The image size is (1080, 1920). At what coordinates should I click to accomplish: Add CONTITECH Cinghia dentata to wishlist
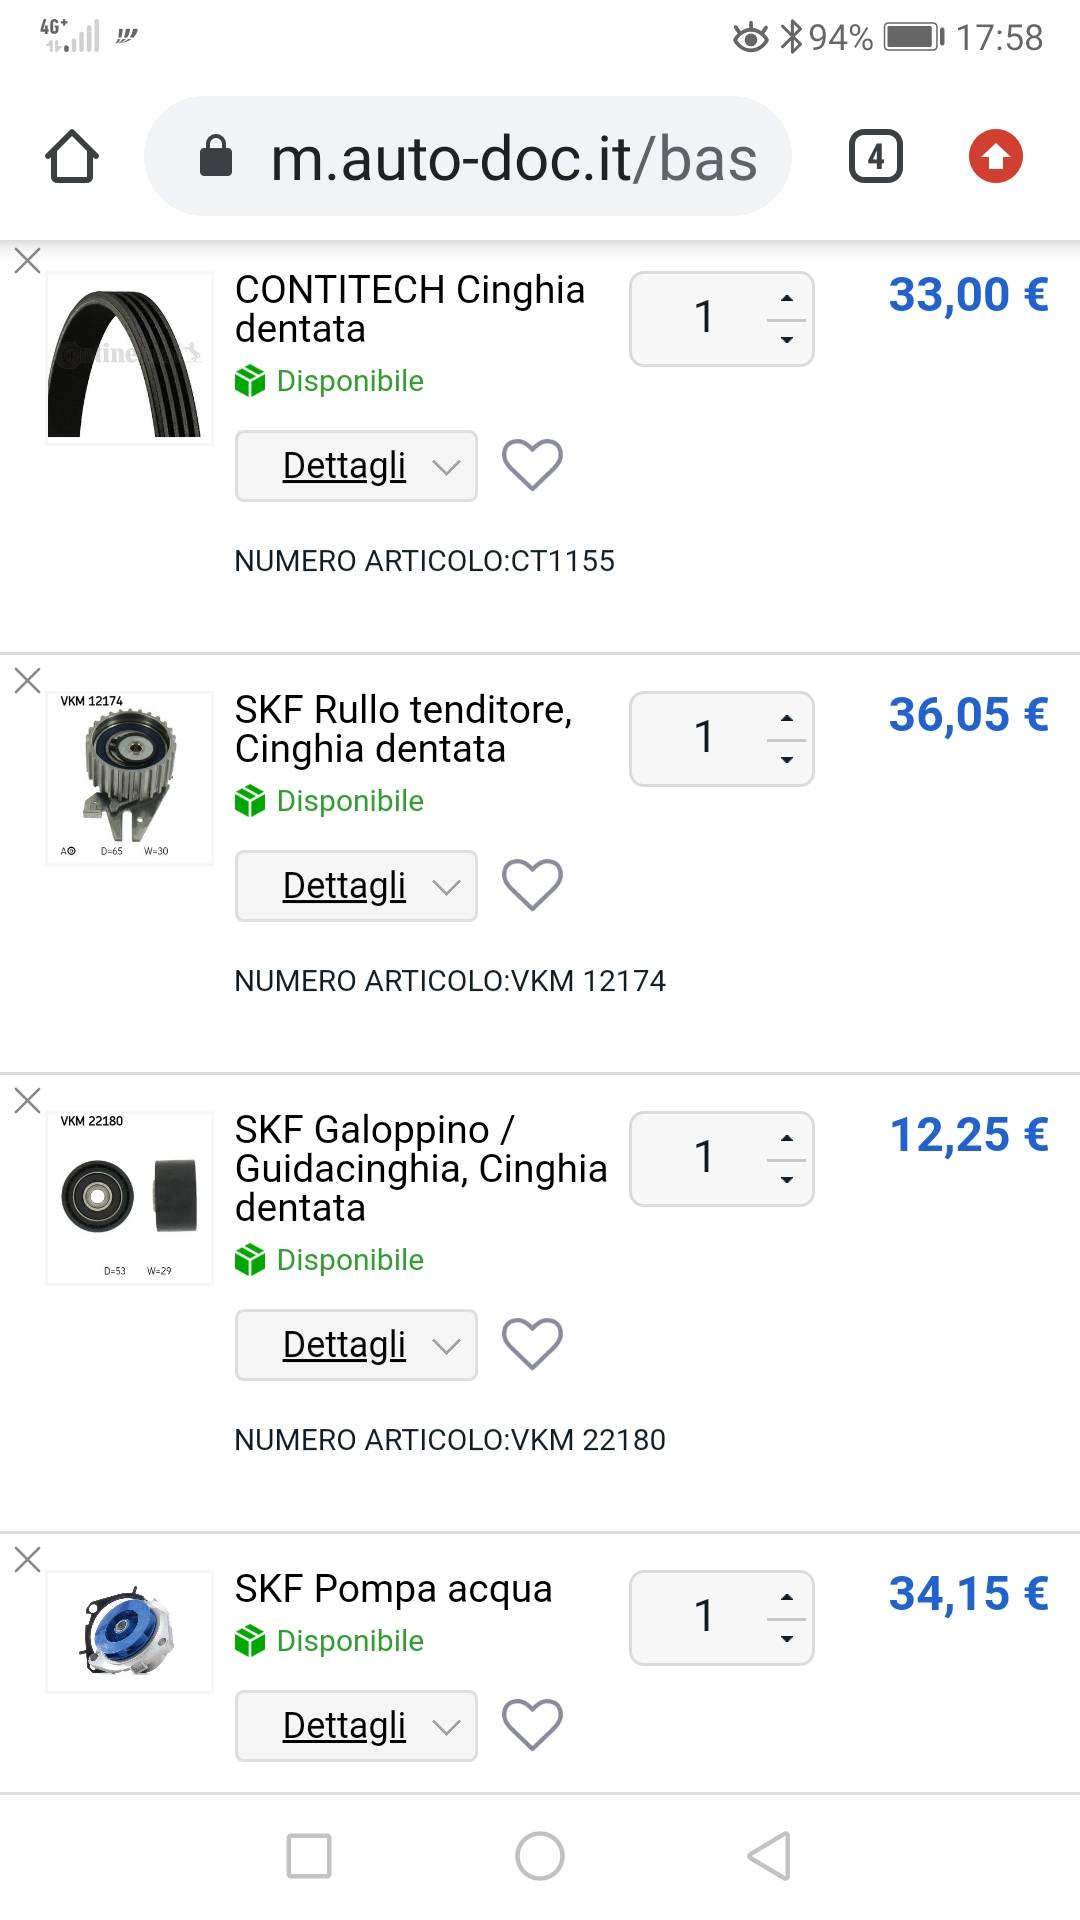[532, 465]
